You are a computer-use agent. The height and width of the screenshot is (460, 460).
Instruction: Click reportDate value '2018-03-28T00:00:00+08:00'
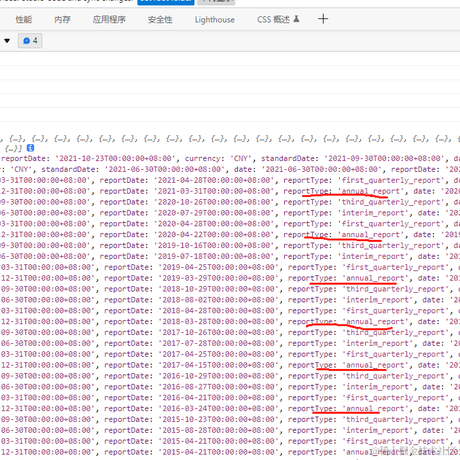coord(219,322)
